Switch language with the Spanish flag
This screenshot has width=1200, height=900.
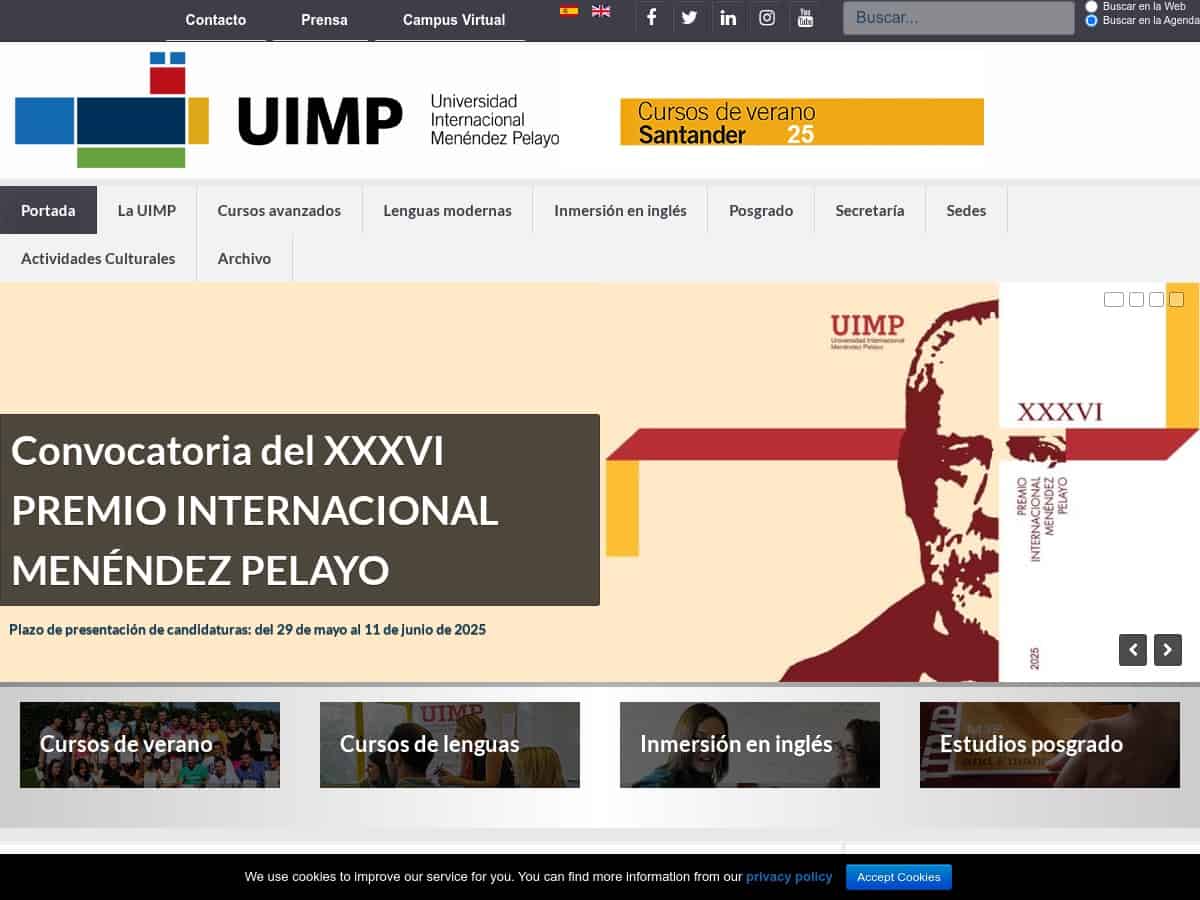tap(569, 11)
